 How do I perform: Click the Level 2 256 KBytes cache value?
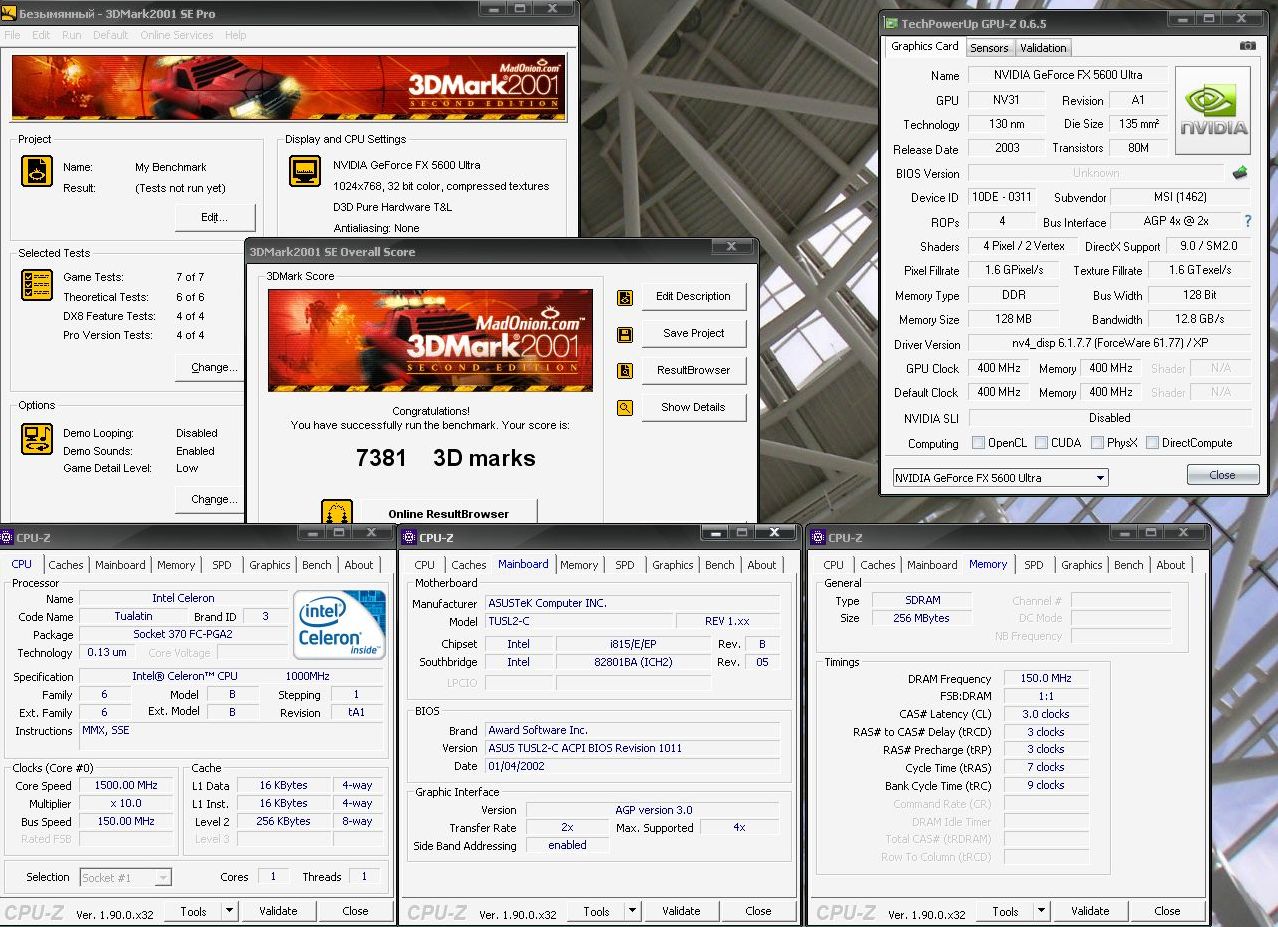point(283,822)
